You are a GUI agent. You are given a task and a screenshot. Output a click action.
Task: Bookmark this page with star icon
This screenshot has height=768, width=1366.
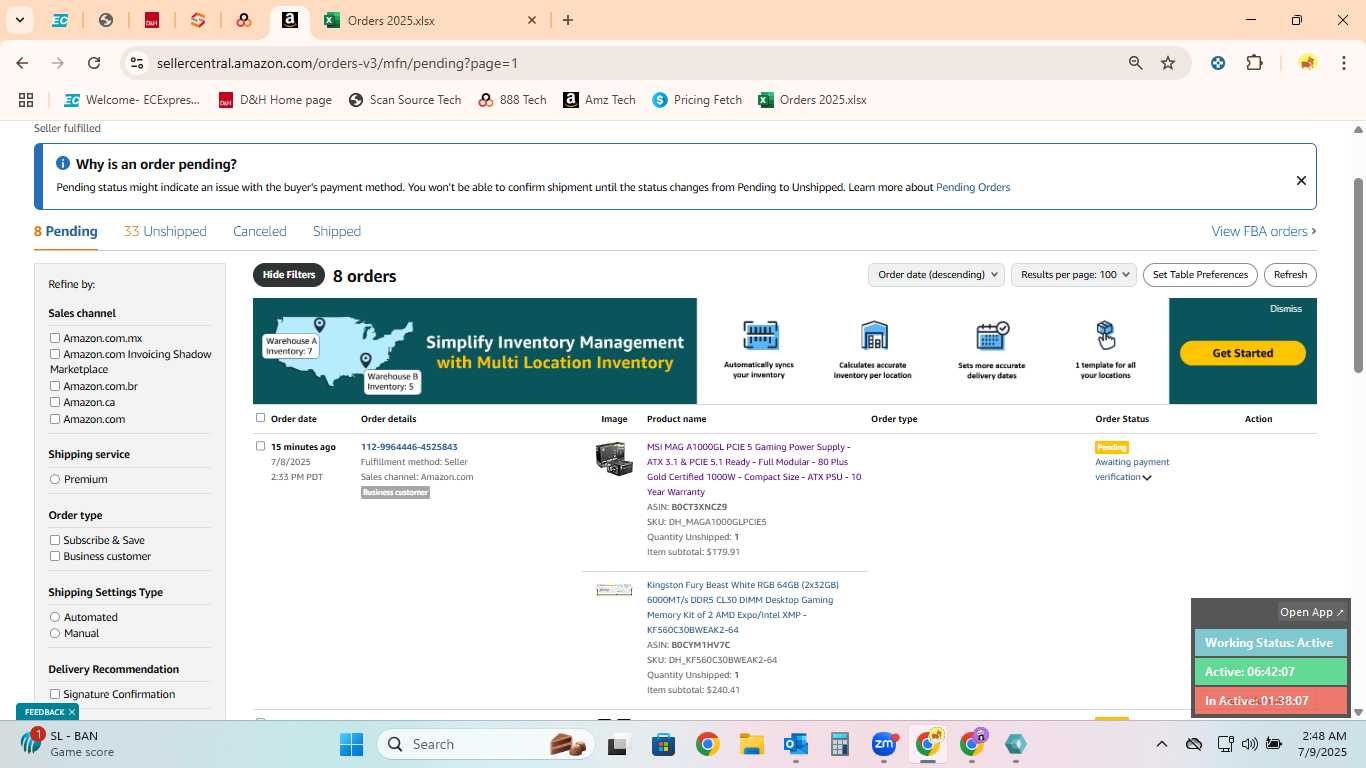tap(1168, 63)
